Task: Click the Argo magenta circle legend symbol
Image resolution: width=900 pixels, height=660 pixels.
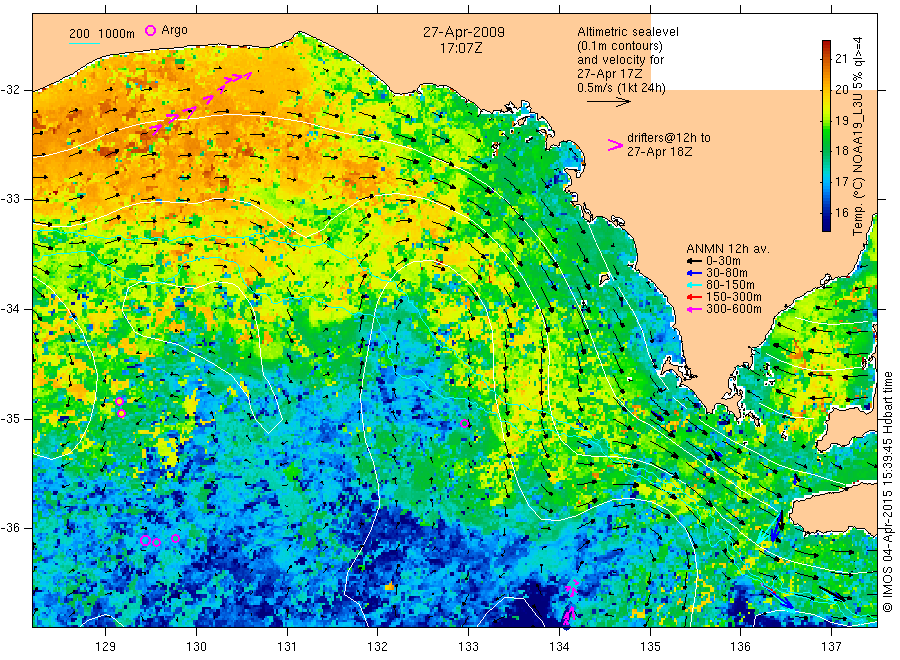Action: (x=150, y=30)
